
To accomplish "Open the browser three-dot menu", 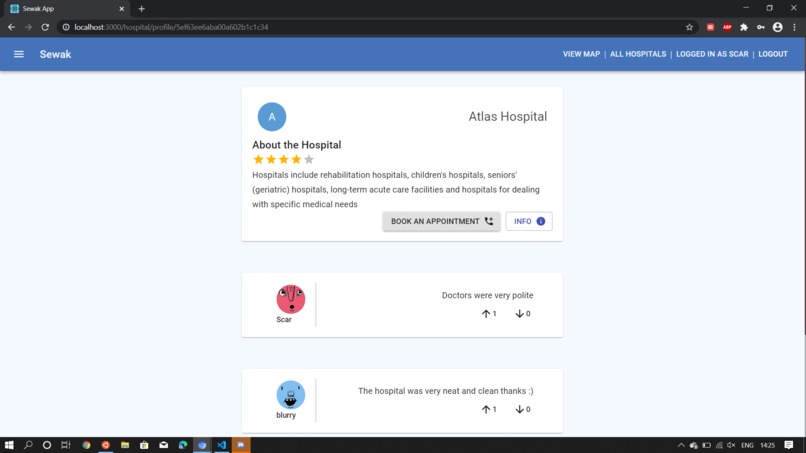I will [794, 27].
